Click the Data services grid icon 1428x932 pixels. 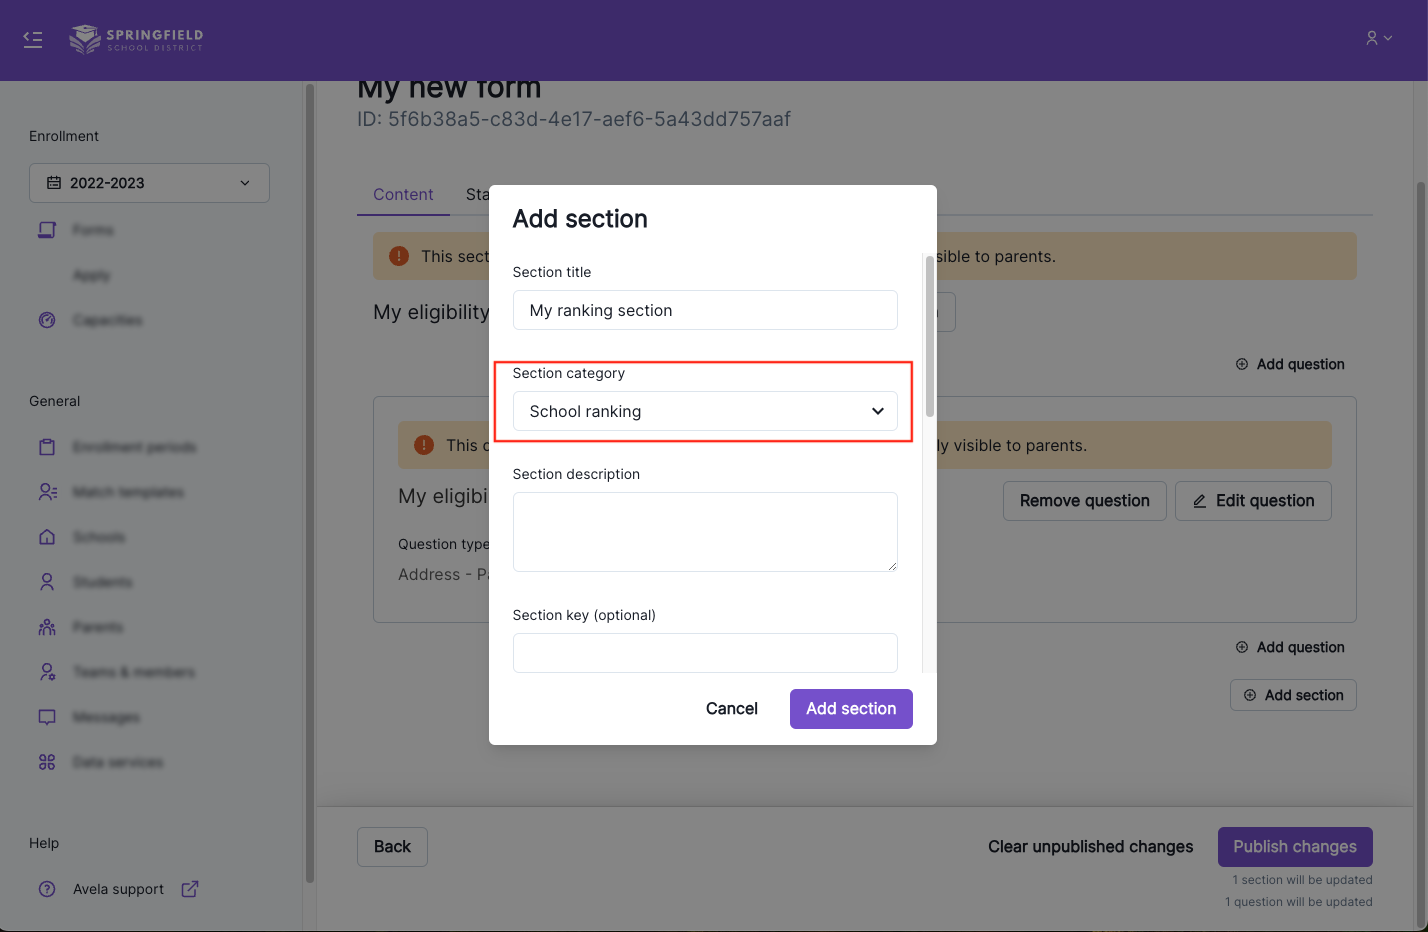pos(47,762)
